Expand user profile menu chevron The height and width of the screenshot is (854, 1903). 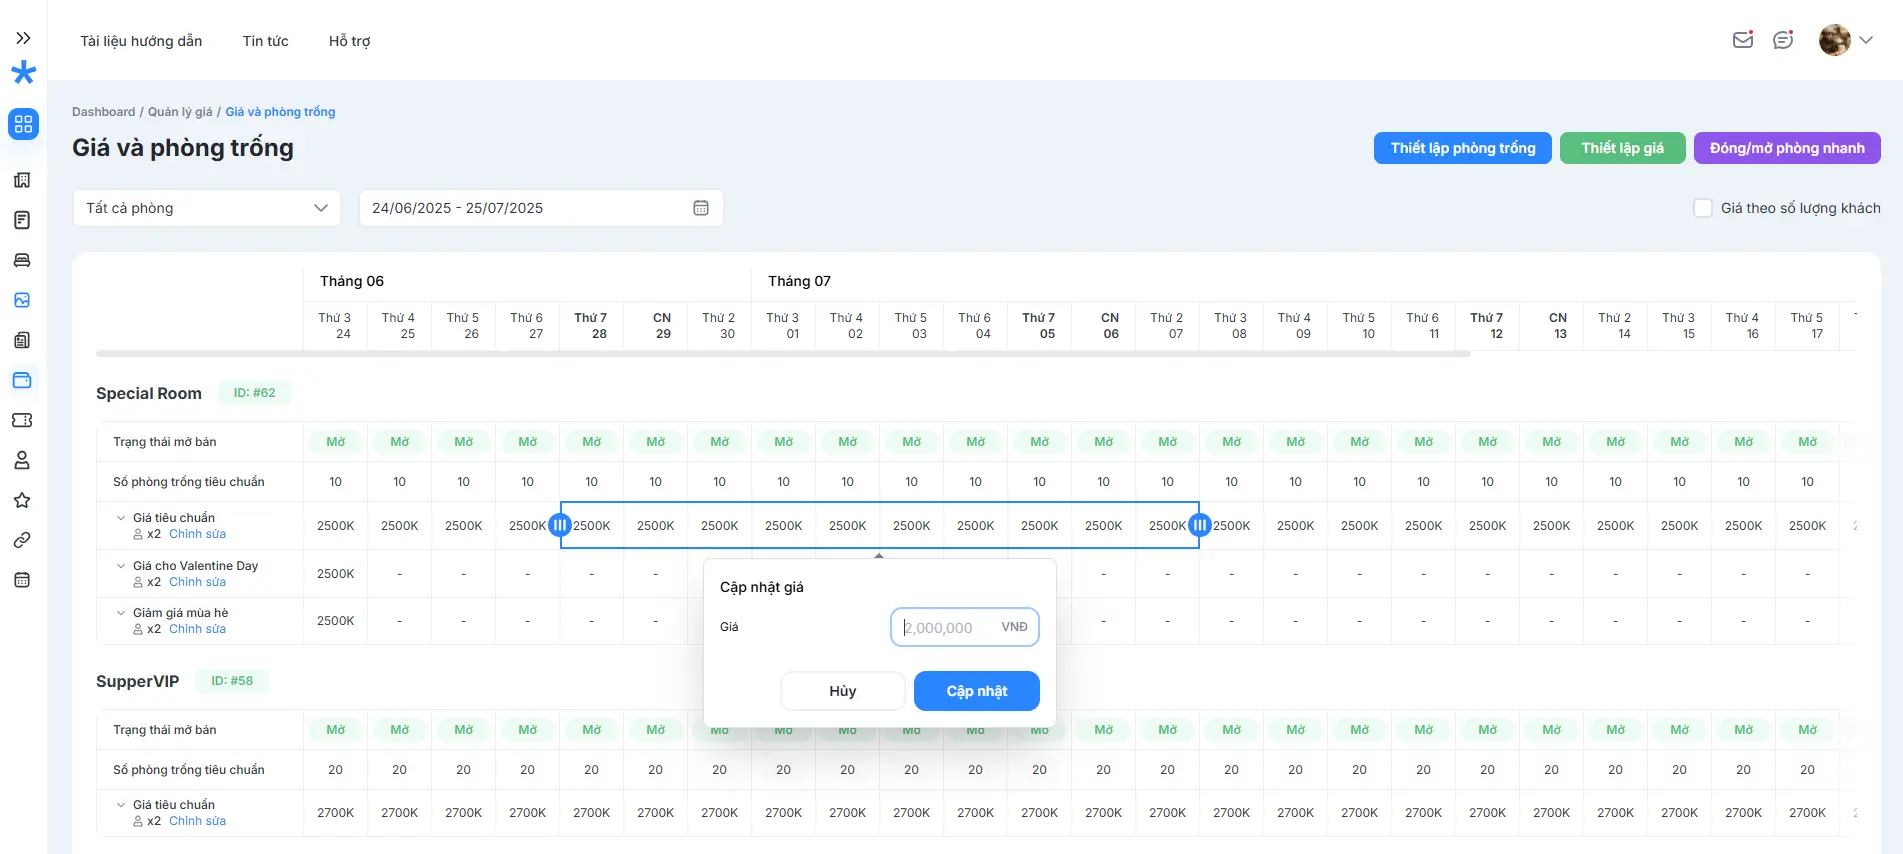pyautogui.click(x=1866, y=40)
